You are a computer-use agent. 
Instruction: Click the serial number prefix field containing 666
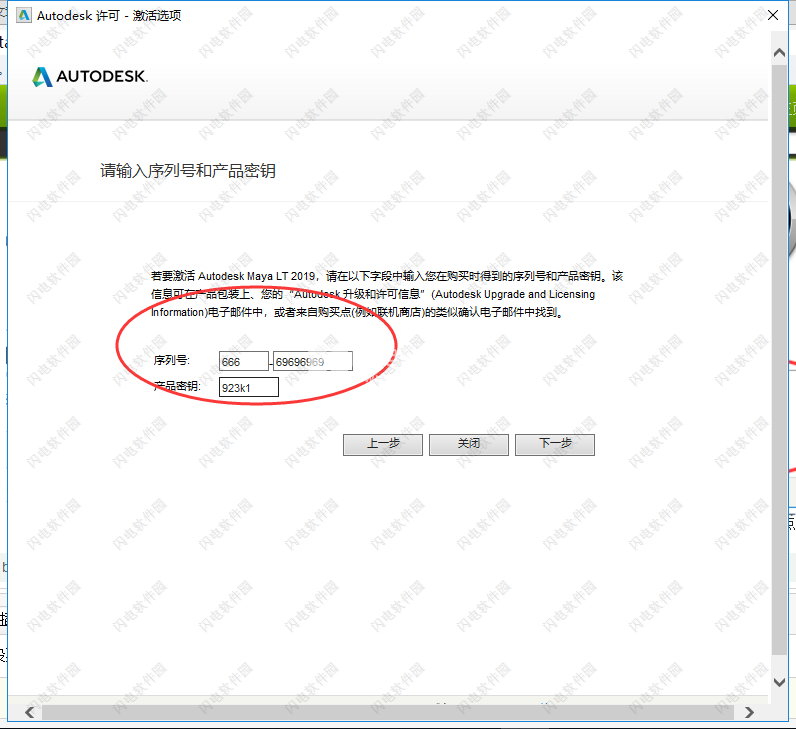point(244,361)
